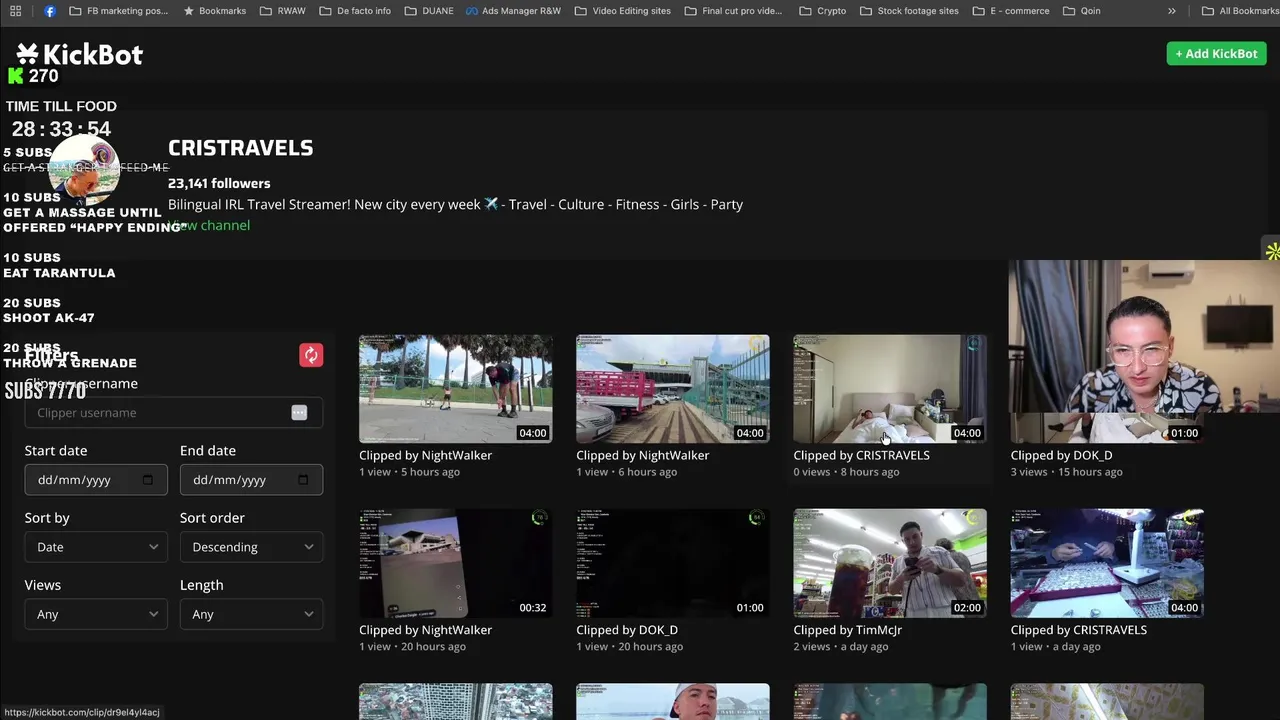Expand the Views Any dropdown

96,614
